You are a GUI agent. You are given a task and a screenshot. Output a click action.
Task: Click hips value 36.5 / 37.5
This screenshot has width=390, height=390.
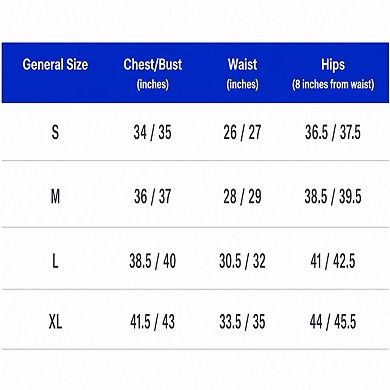333,132
